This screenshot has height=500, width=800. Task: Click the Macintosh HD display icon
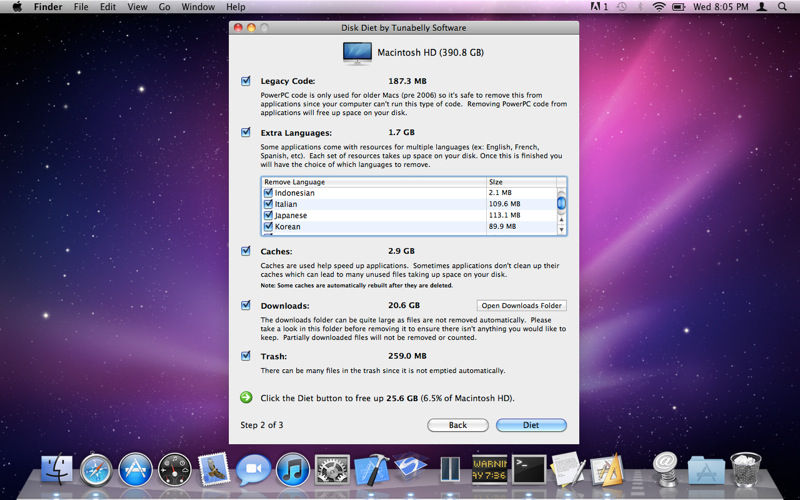point(357,53)
